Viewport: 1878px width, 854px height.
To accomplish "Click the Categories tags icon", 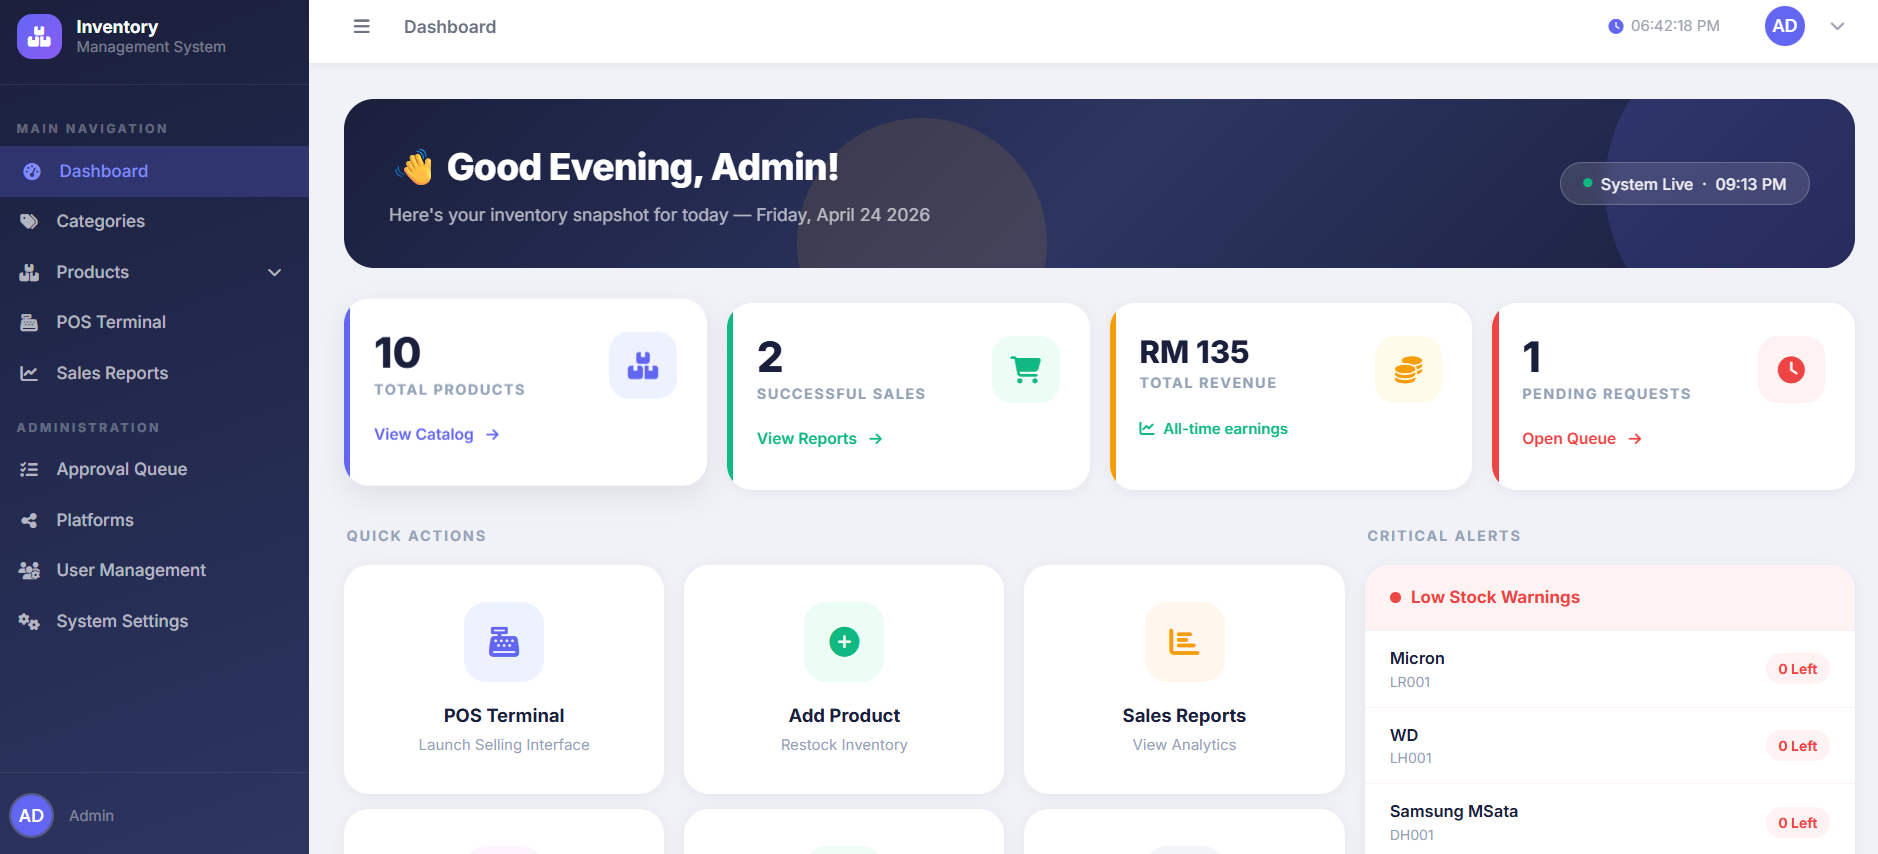I will (29, 221).
